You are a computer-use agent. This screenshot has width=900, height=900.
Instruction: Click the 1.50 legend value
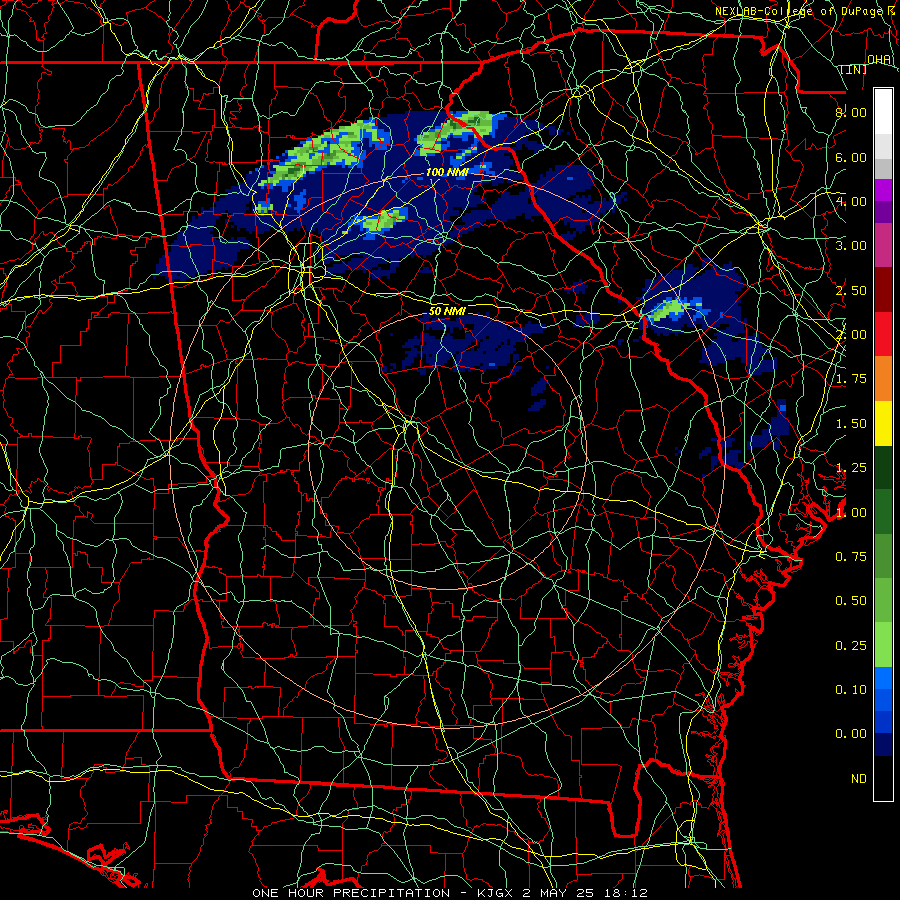click(x=851, y=424)
